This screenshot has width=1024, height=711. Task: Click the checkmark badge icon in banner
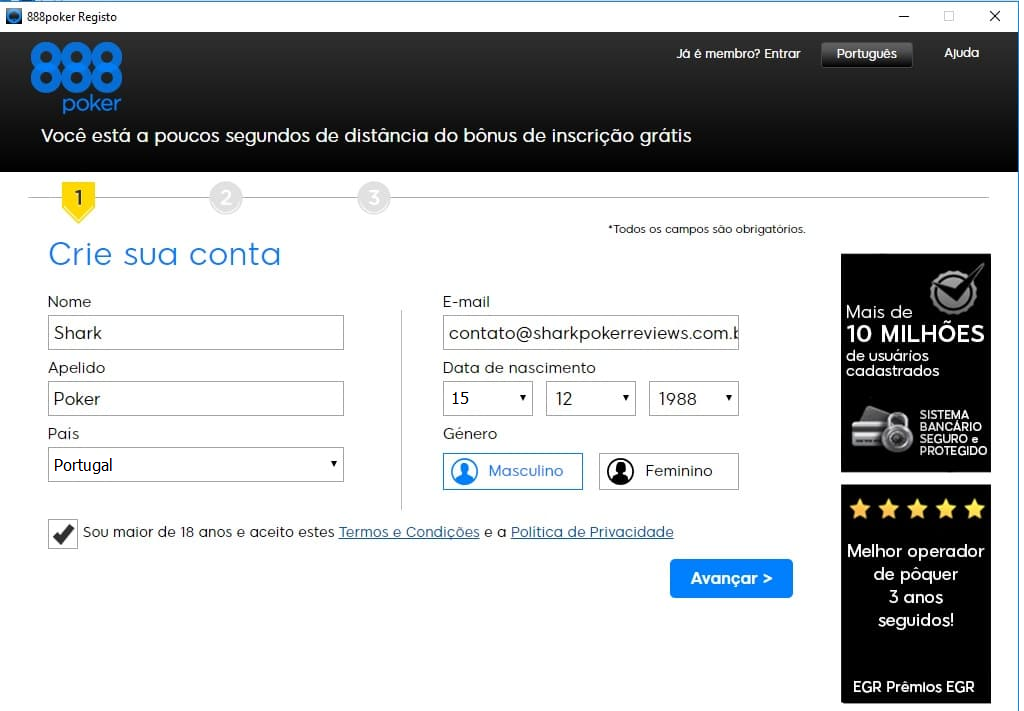[956, 290]
